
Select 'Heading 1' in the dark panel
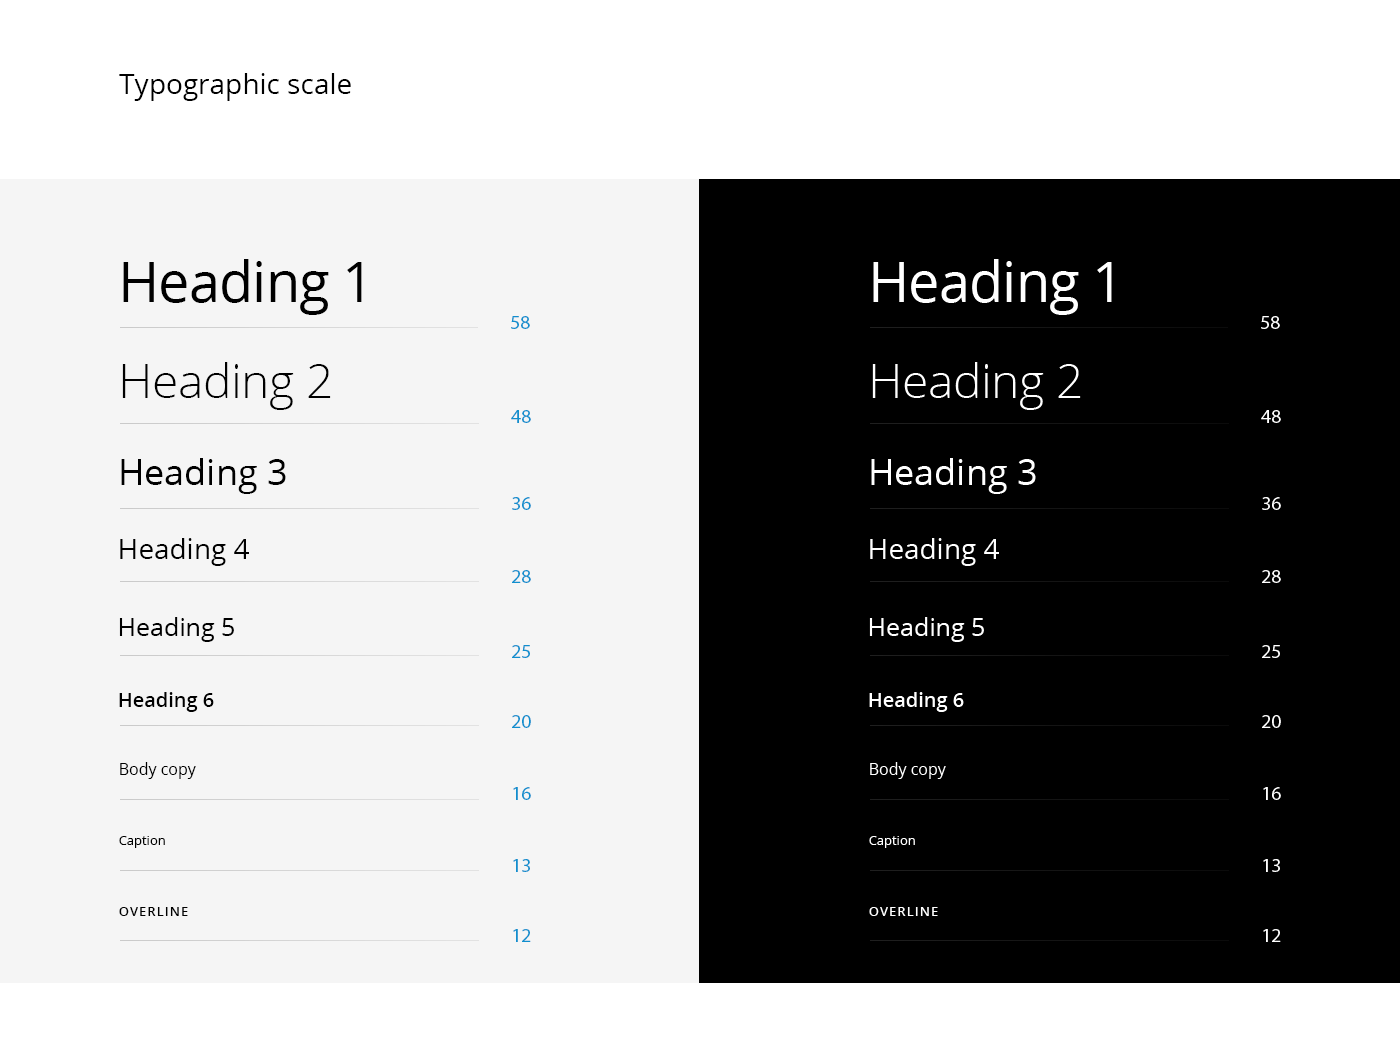[994, 283]
